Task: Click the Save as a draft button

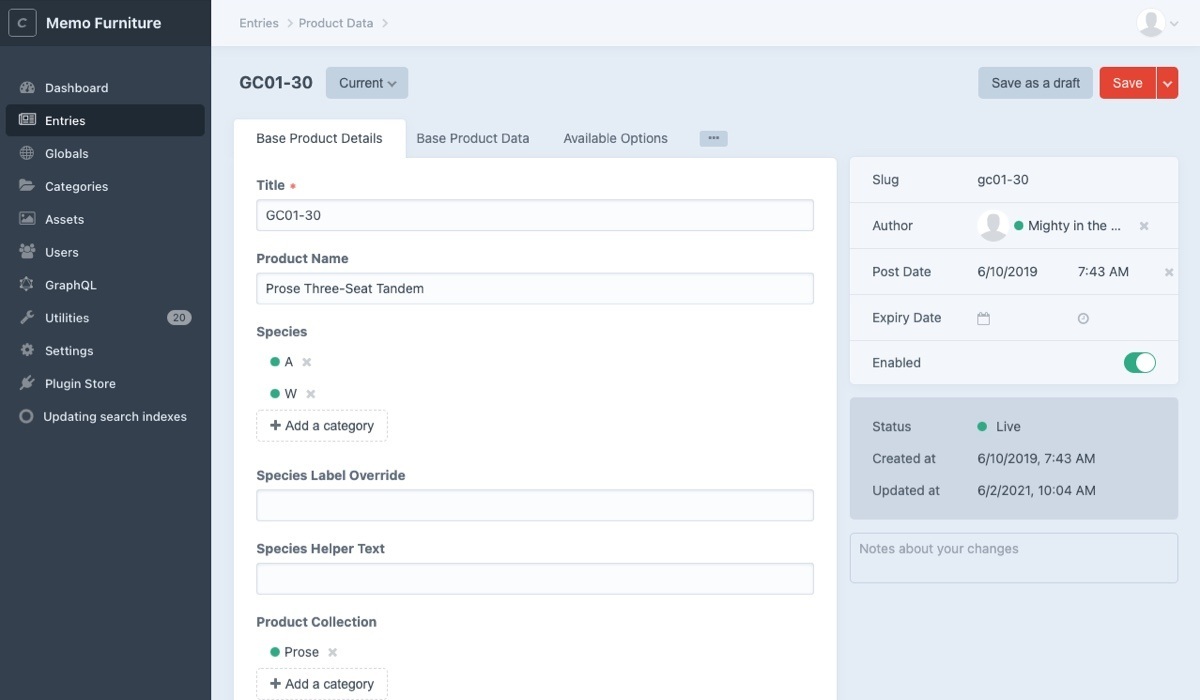Action: click(x=1035, y=83)
